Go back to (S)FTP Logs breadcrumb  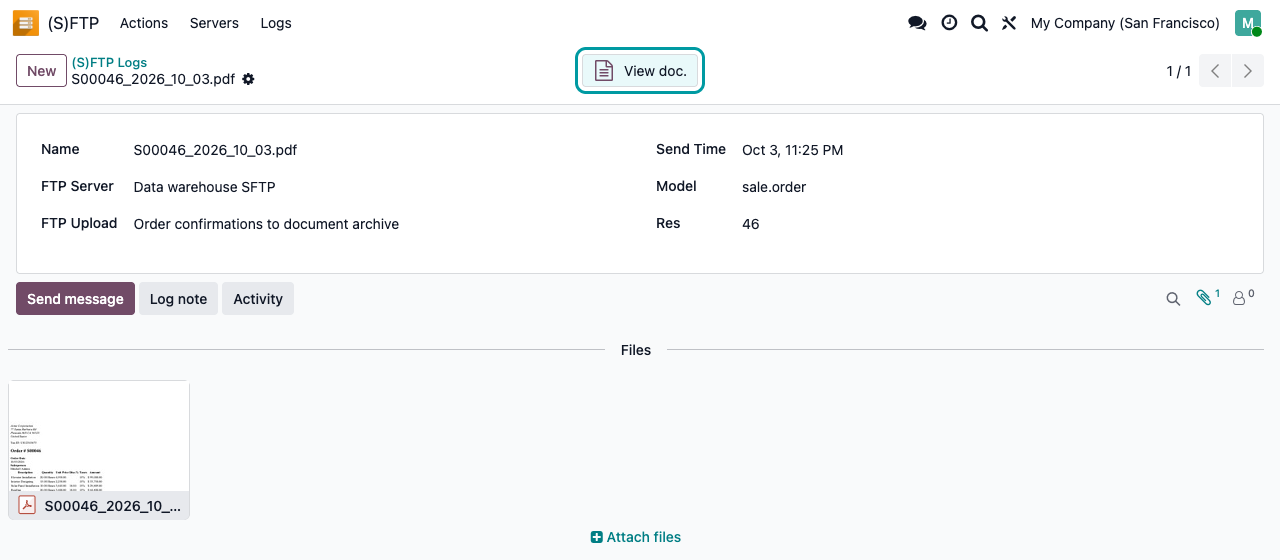pyautogui.click(x=109, y=62)
